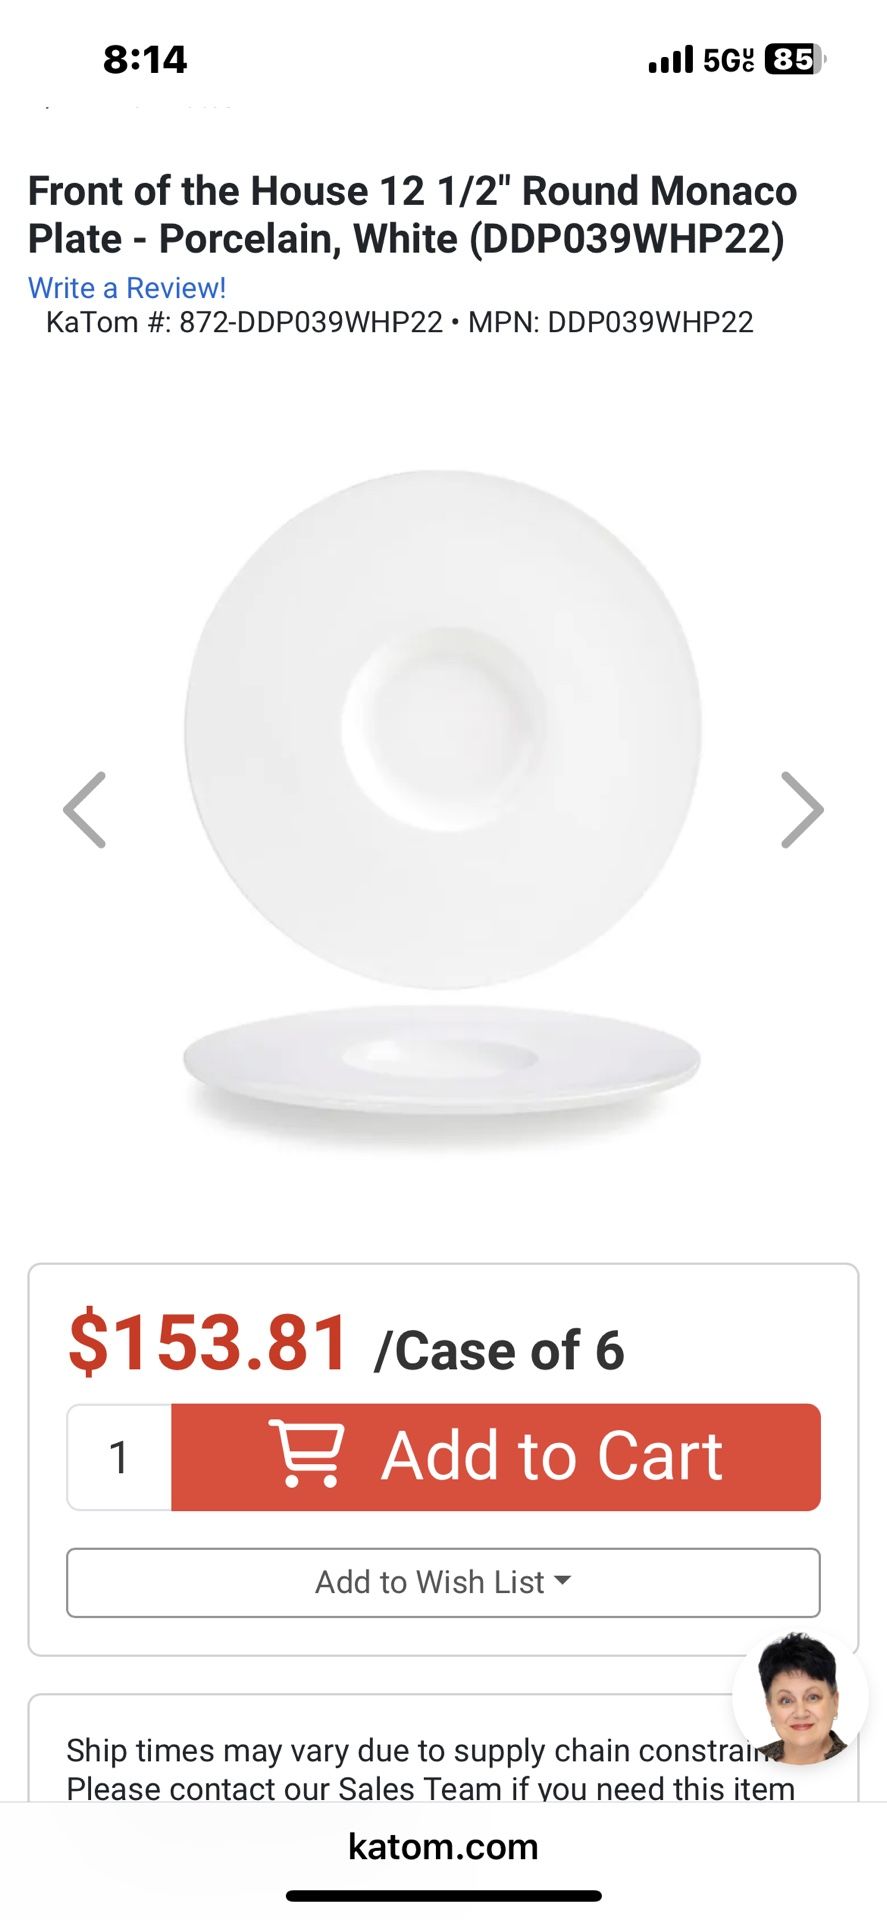Screen dimensions: 887x1920
Task: Open live chat via the agent avatar
Action: pyautogui.click(x=800, y=1698)
